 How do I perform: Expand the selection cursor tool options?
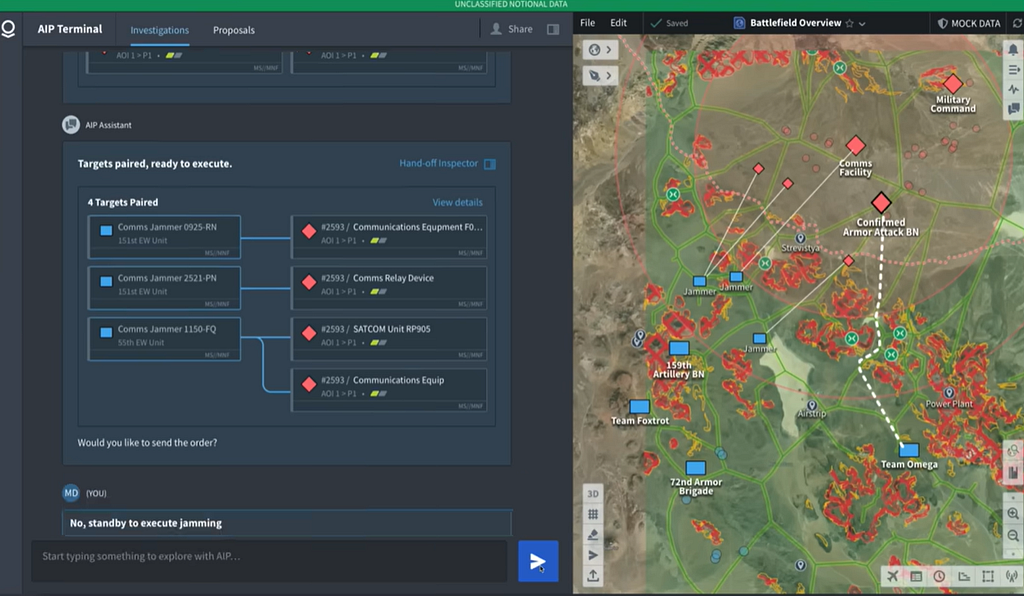(x=600, y=76)
